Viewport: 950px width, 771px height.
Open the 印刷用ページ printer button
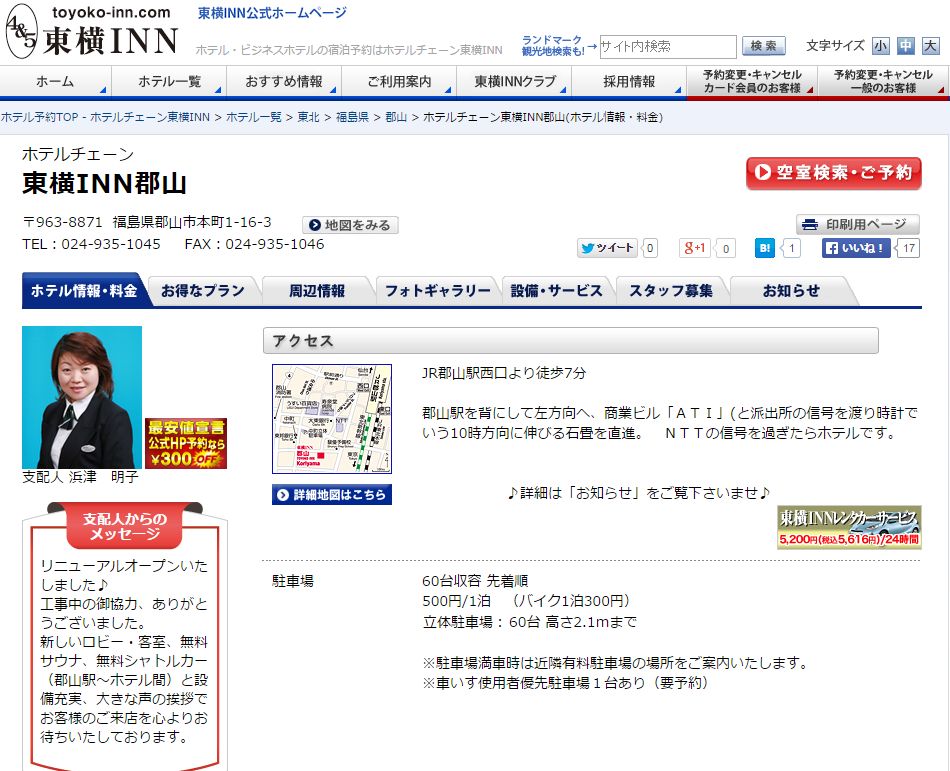click(857, 225)
